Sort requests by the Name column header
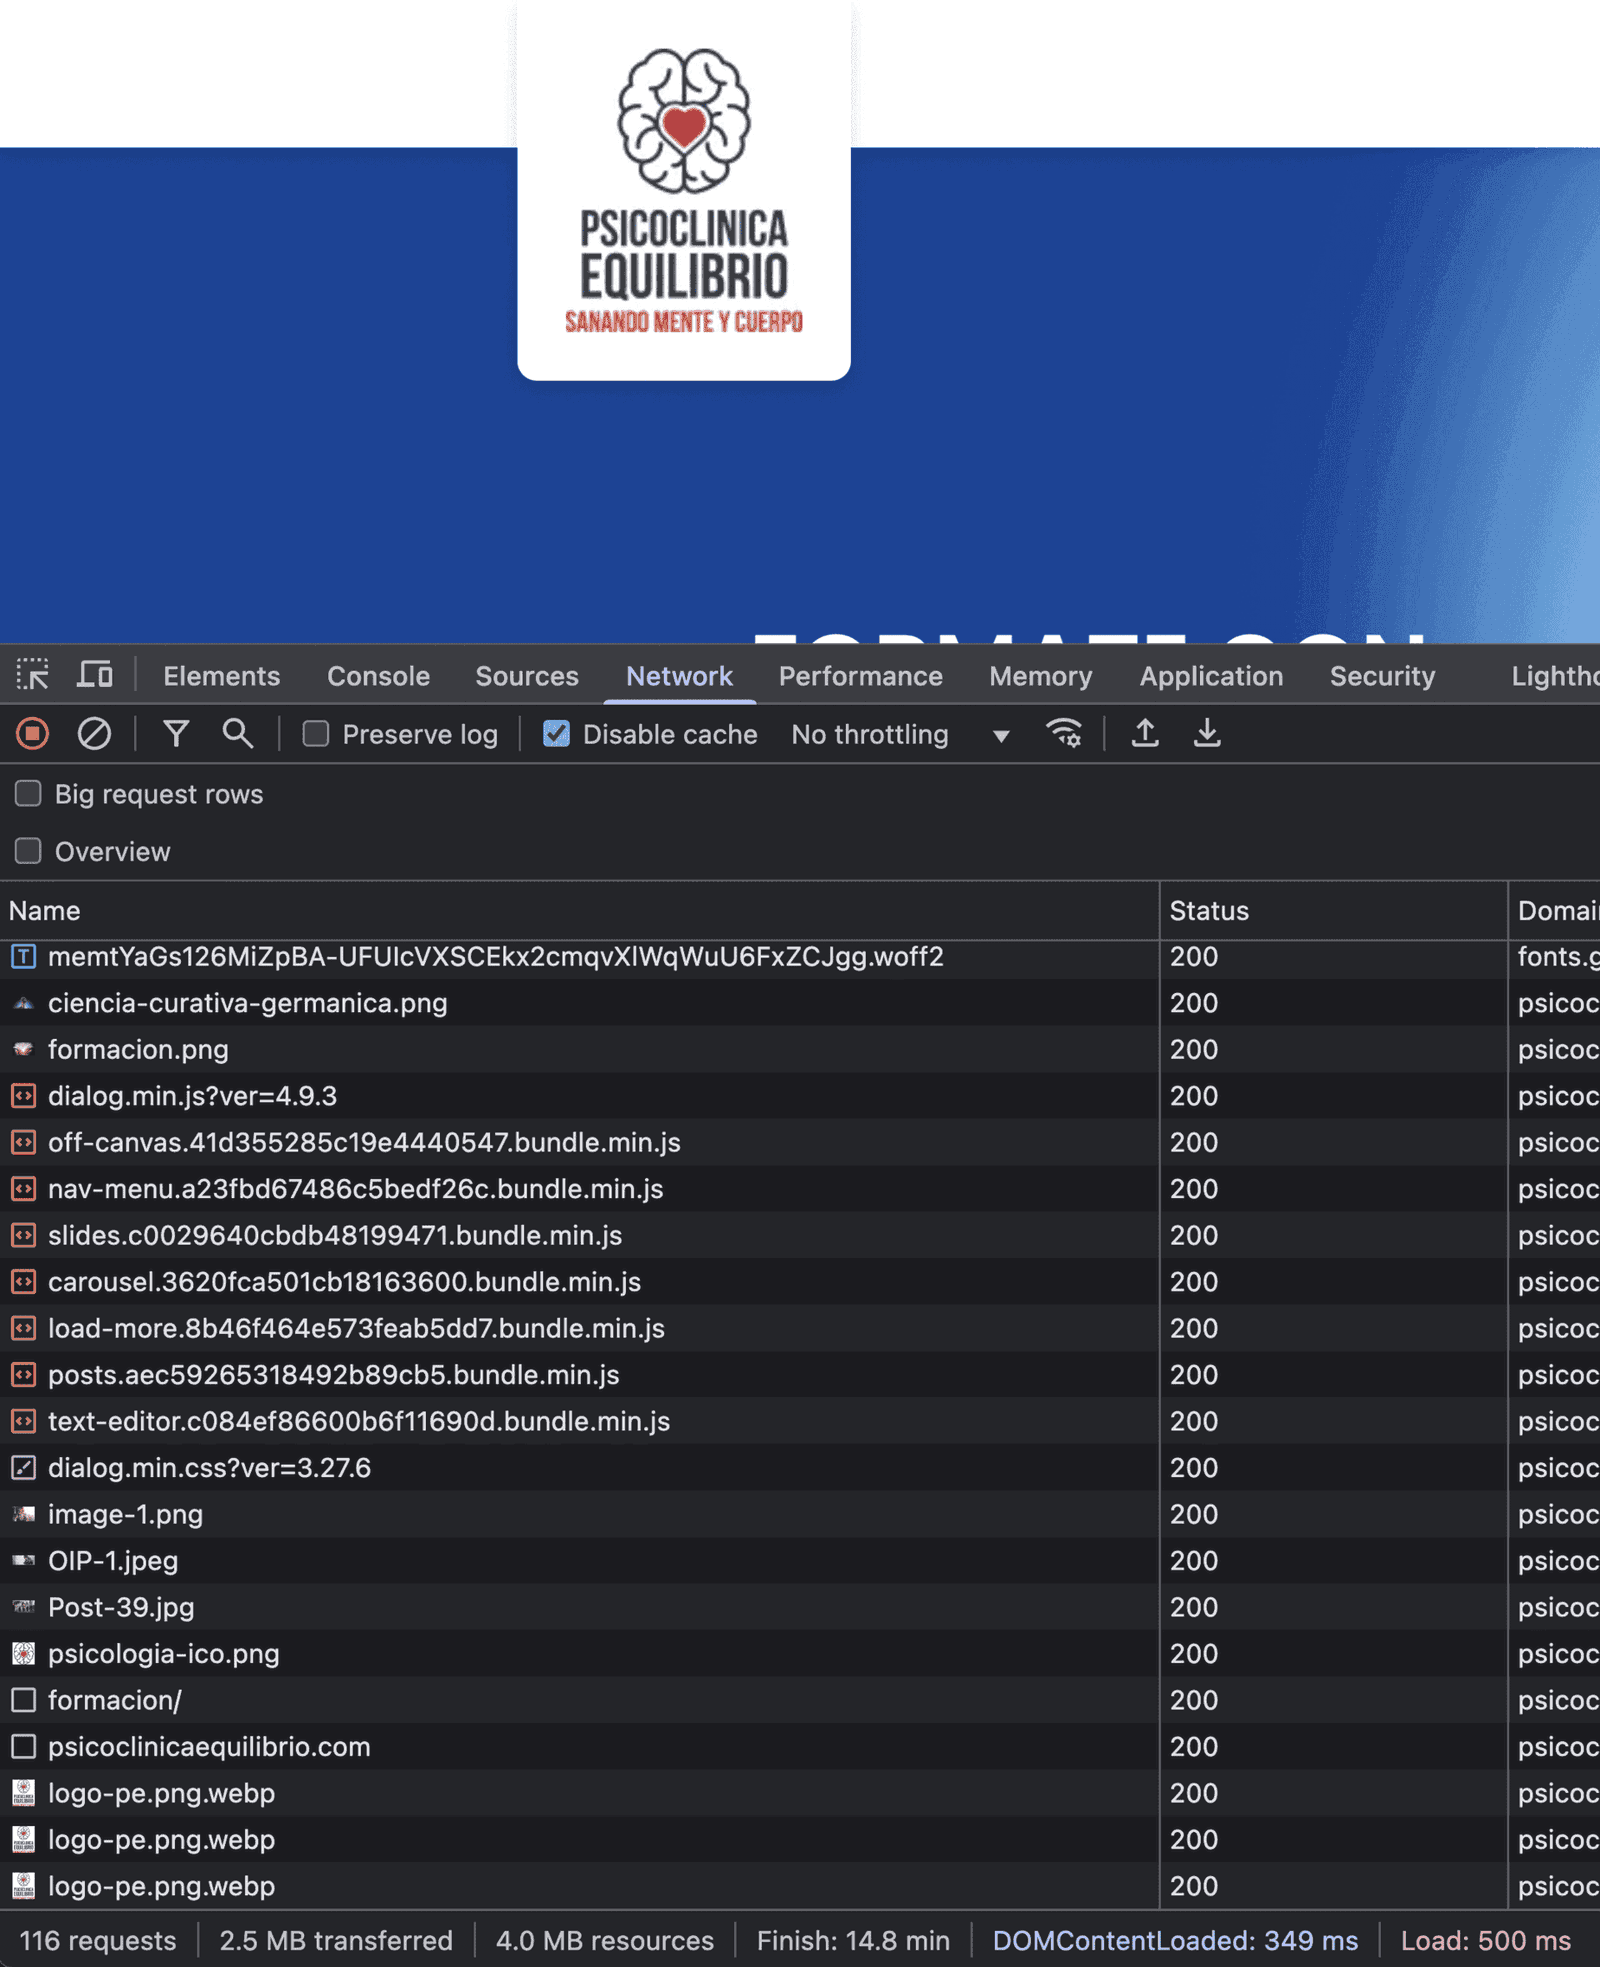Screen dimensions: 1600x1967 click(x=45, y=911)
